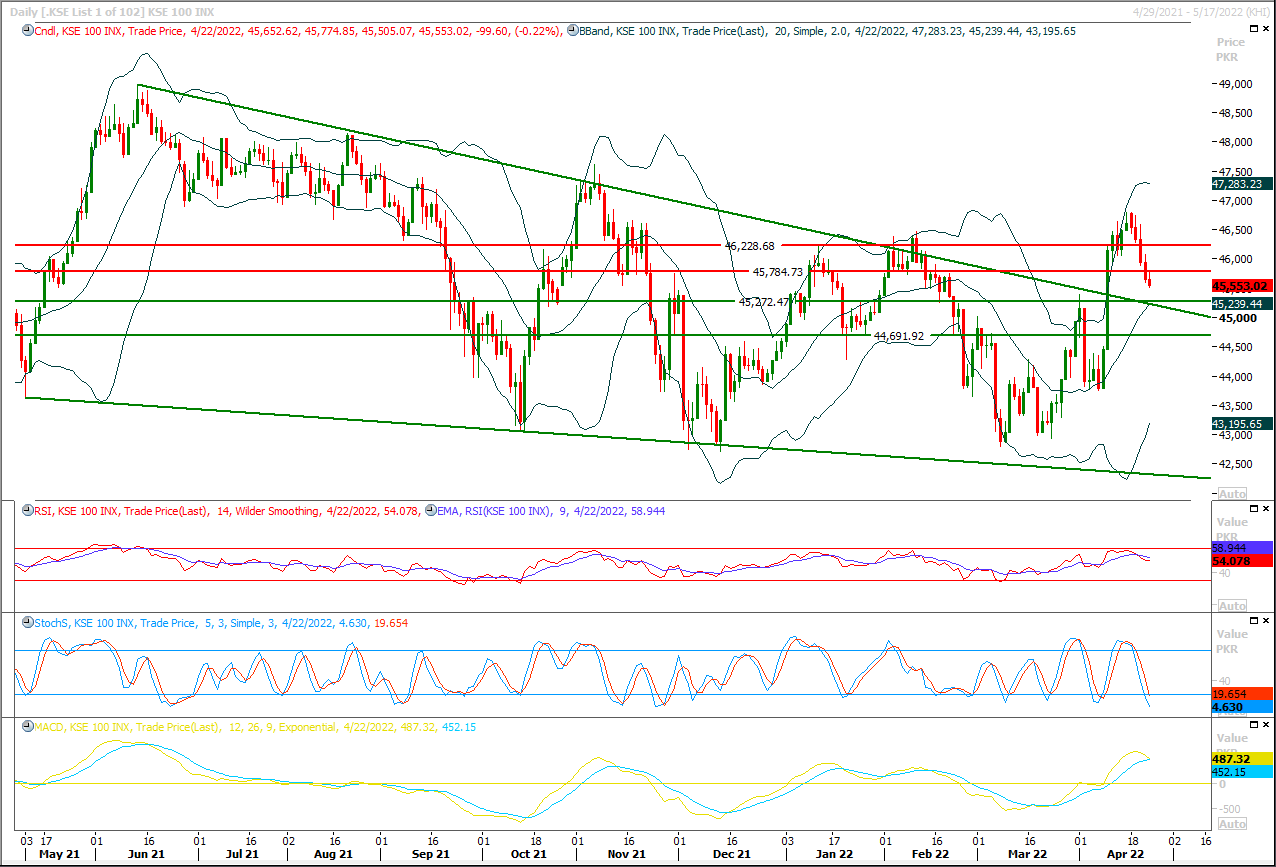This screenshot has width=1276, height=867.
Task: Toggle Auto scaling on the RSI axis
Action: coord(1232,606)
